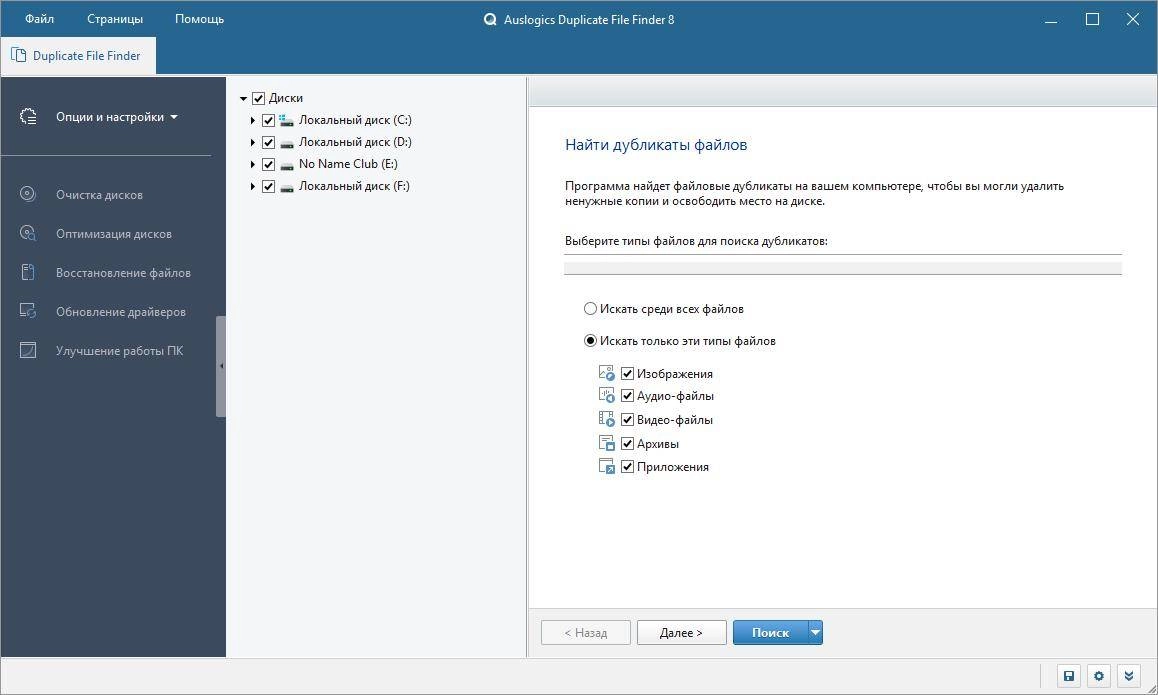The height and width of the screenshot is (695, 1158).
Task: Uncheck the Аудио-файлы checkbox
Action: [628, 396]
